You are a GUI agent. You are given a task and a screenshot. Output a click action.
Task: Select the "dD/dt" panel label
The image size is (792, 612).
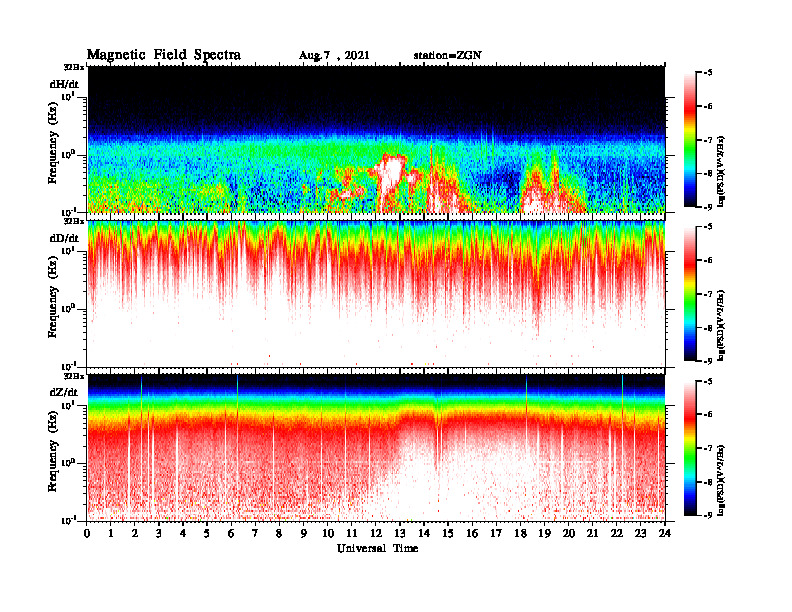(64, 238)
